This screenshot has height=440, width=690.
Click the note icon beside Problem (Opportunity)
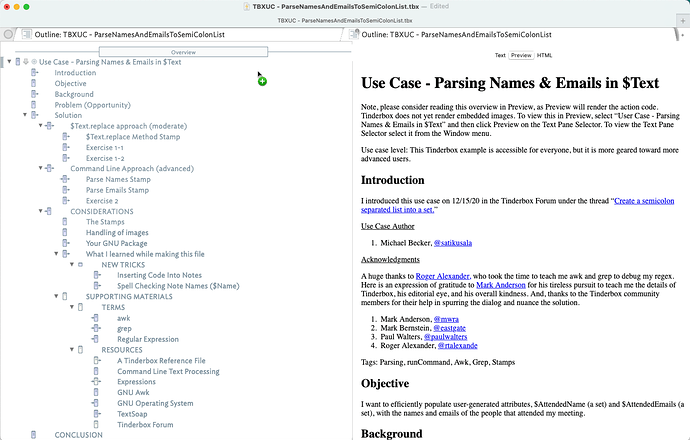(x=34, y=105)
